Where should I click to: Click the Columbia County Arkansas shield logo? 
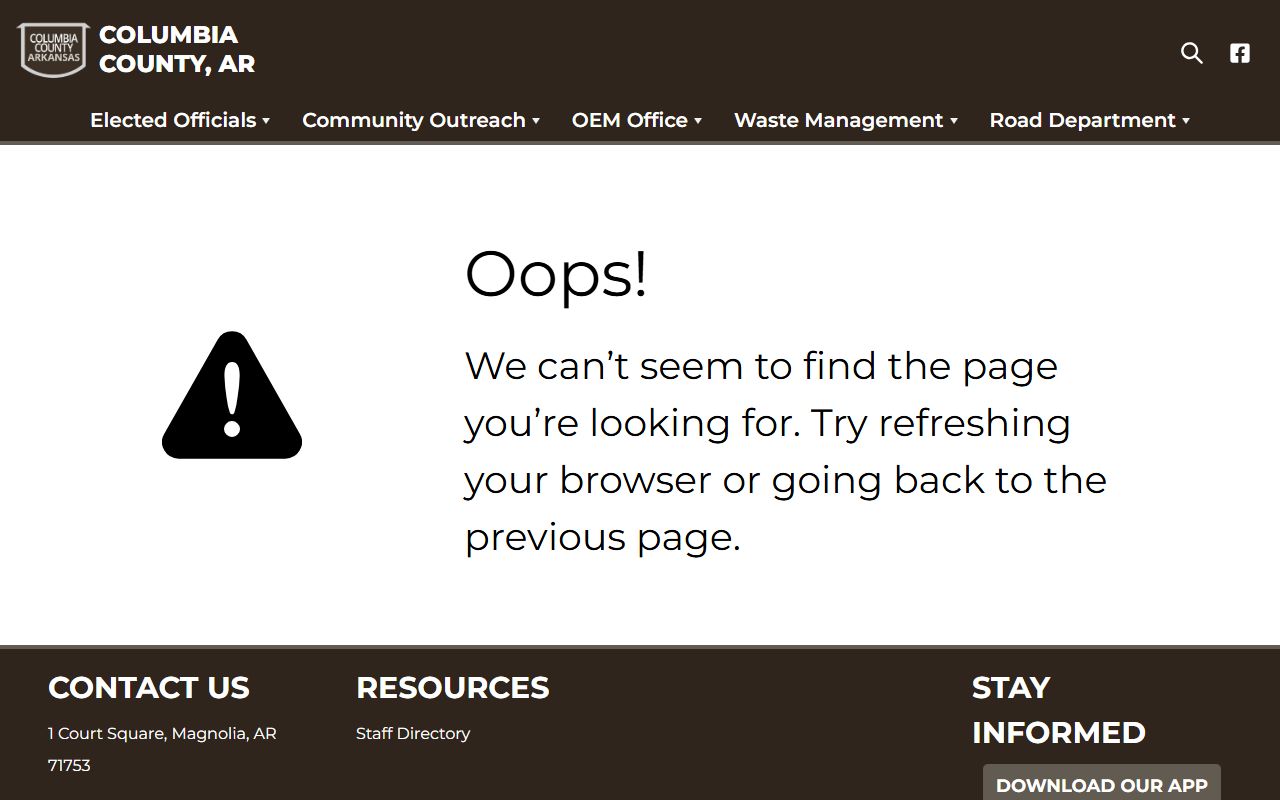pos(53,50)
